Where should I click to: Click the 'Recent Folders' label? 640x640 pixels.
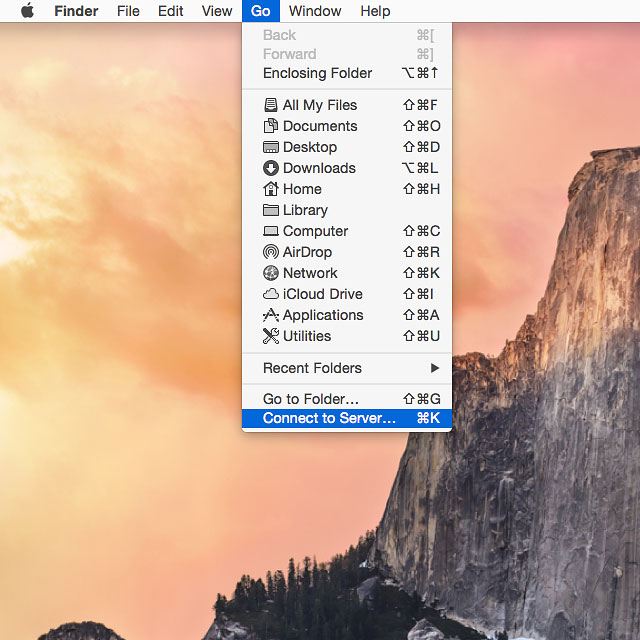(x=312, y=368)
